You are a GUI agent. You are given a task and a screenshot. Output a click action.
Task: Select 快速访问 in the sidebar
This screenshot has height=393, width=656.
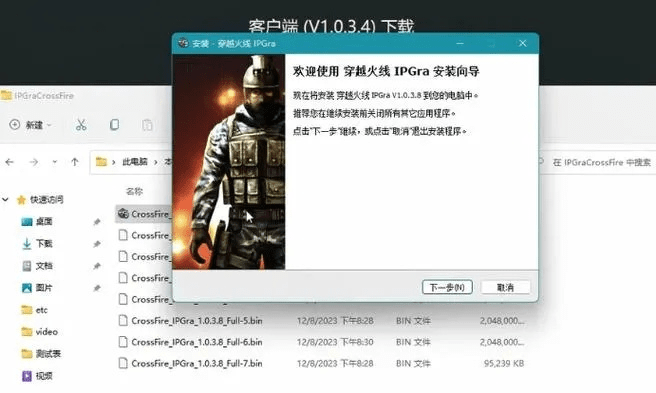46,200
